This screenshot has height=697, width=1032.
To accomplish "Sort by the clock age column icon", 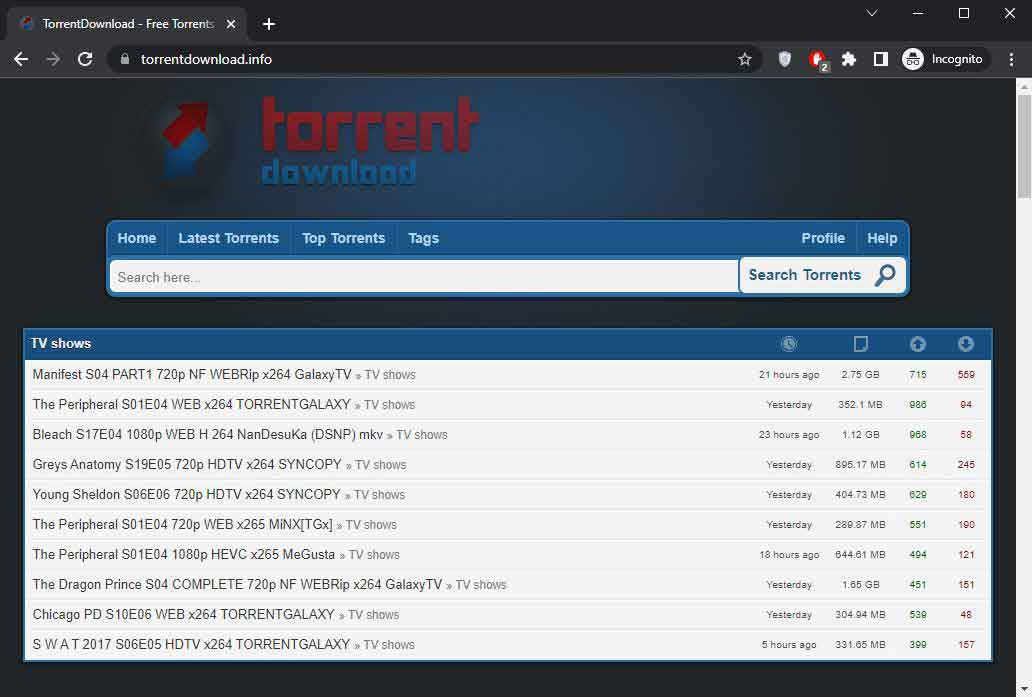I will click(789, 344).
